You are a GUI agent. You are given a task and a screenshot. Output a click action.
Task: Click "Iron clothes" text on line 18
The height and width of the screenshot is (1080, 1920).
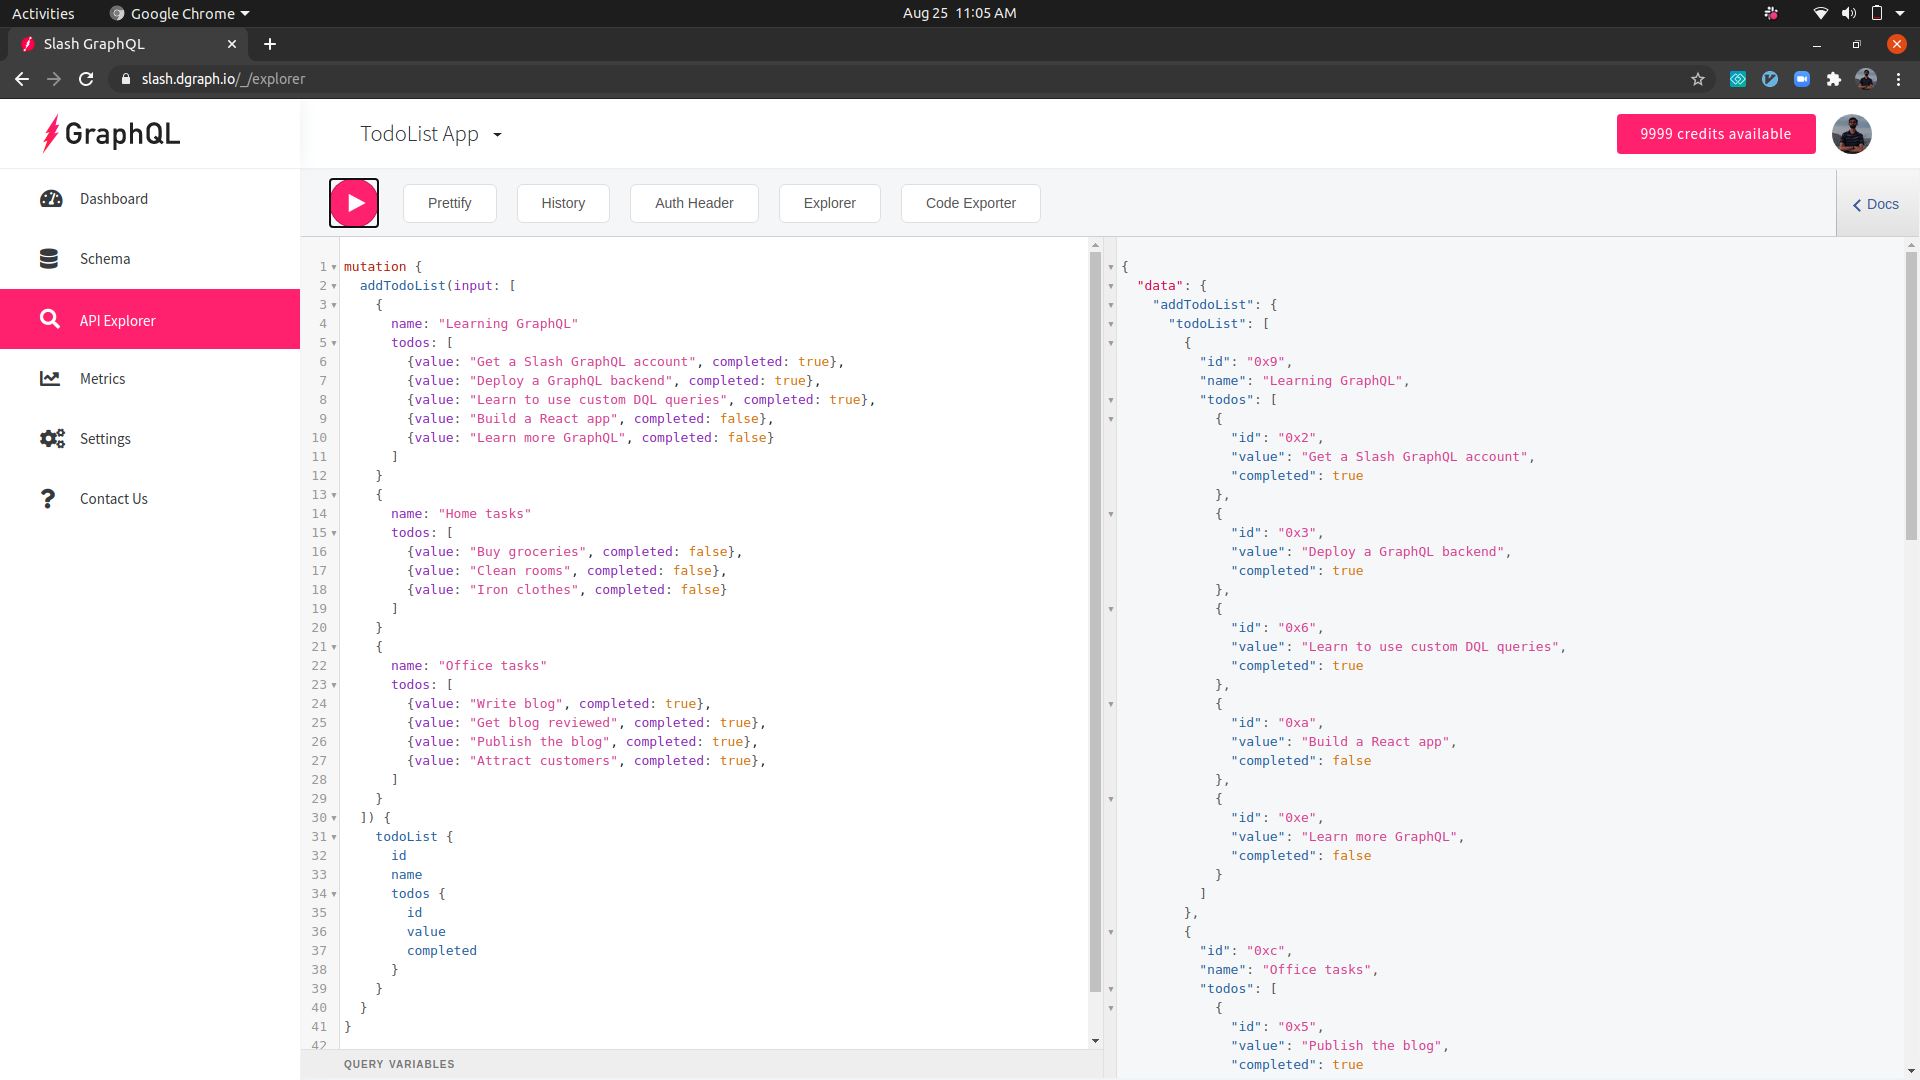524,590
